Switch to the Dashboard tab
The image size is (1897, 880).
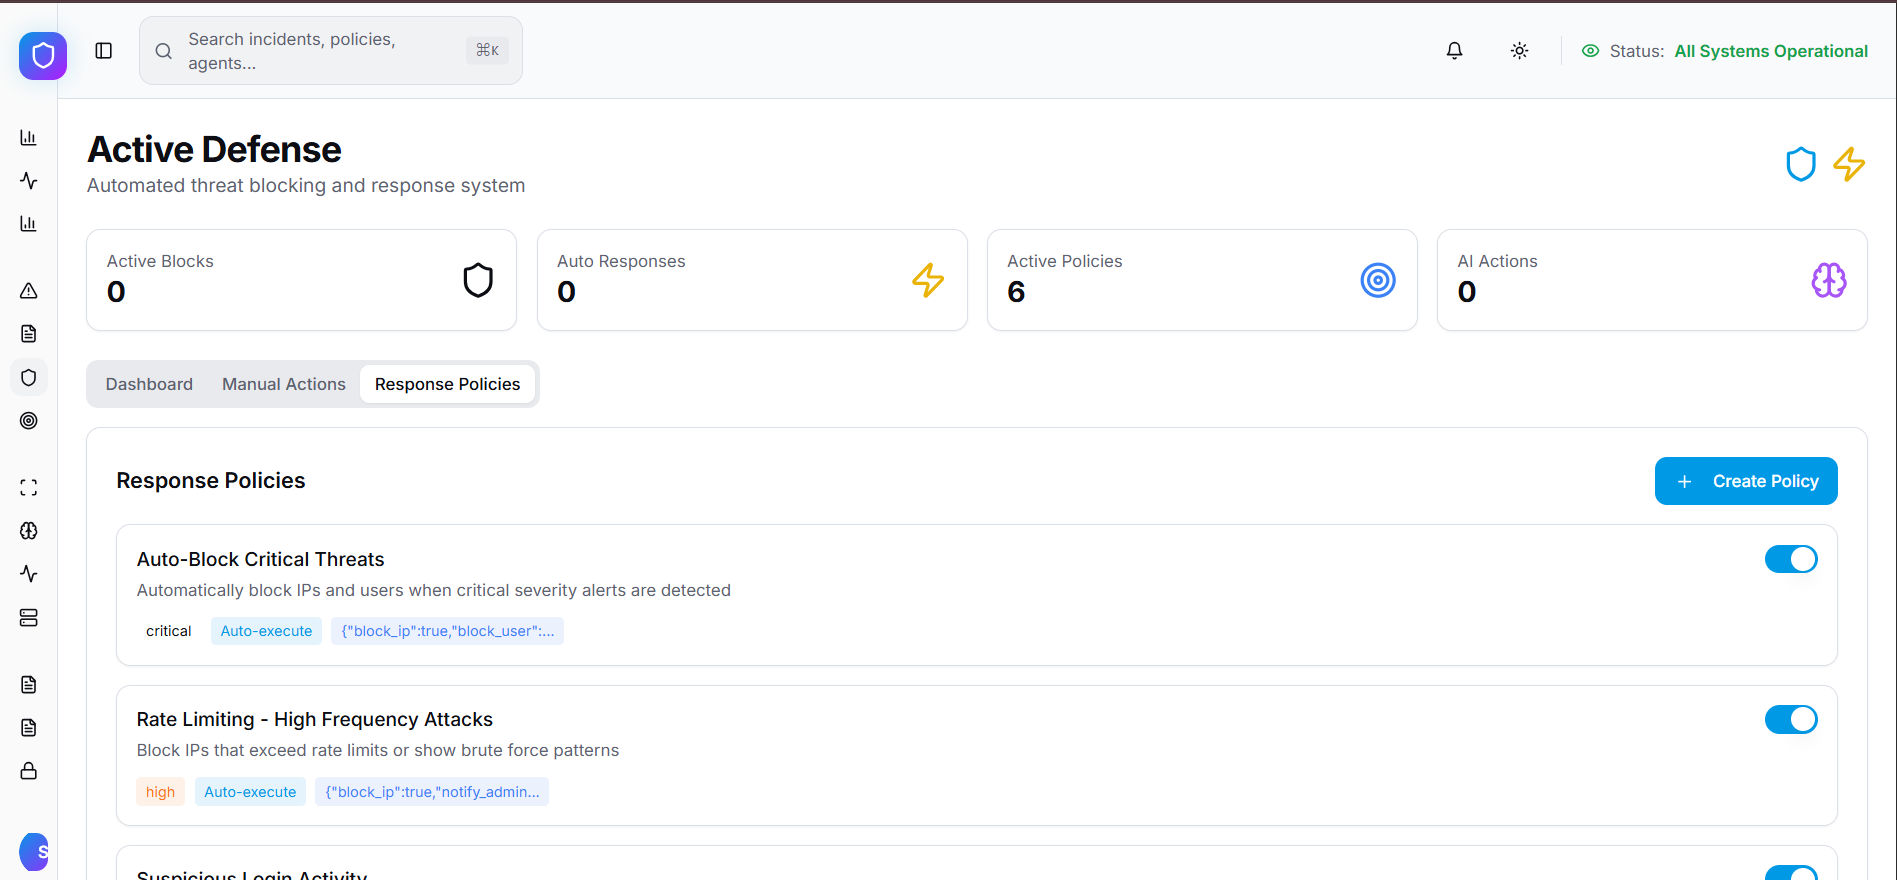coord(149,384)
